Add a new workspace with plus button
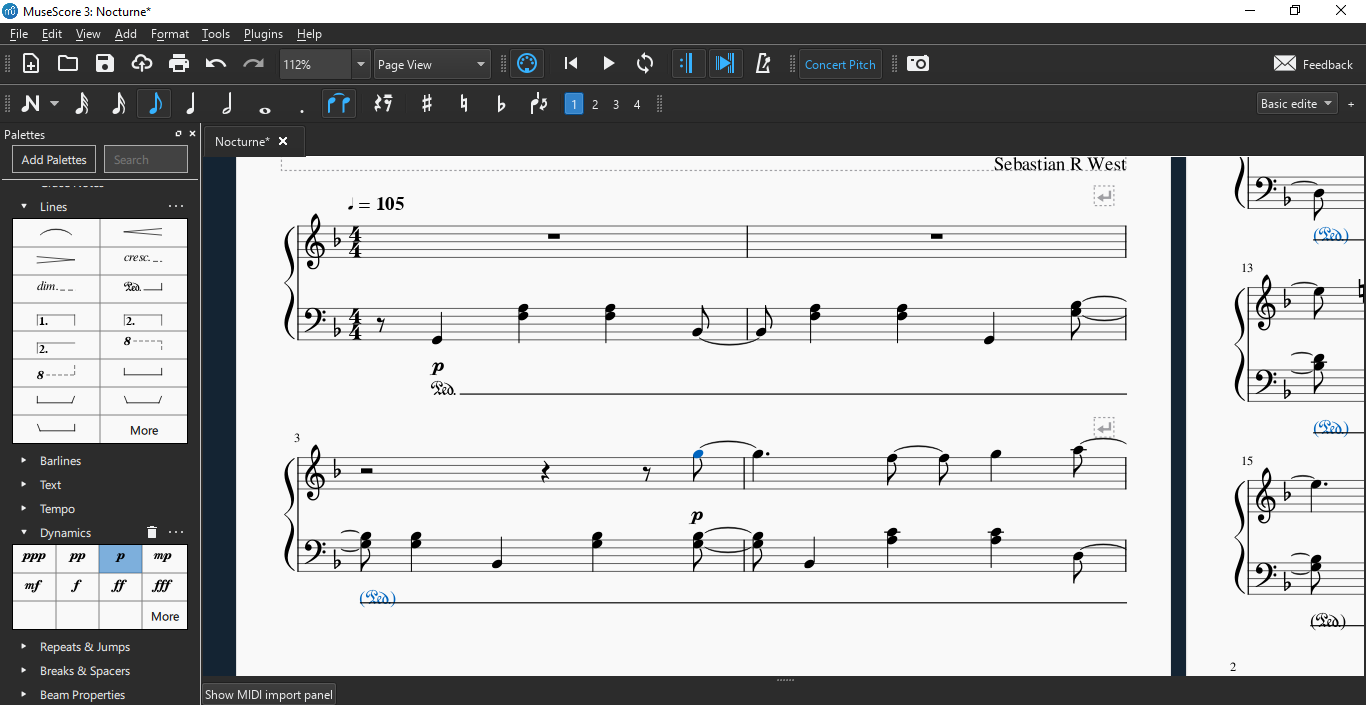The height and width of the screenshot is (705, 1366). [x=1351, y=104]
